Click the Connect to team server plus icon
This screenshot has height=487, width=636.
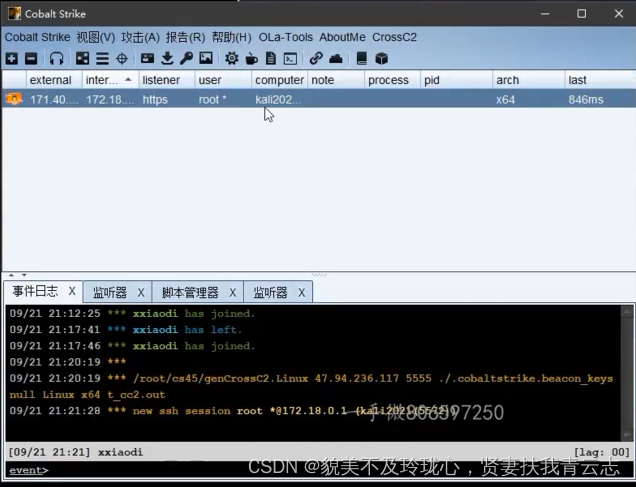pos(12,59)
